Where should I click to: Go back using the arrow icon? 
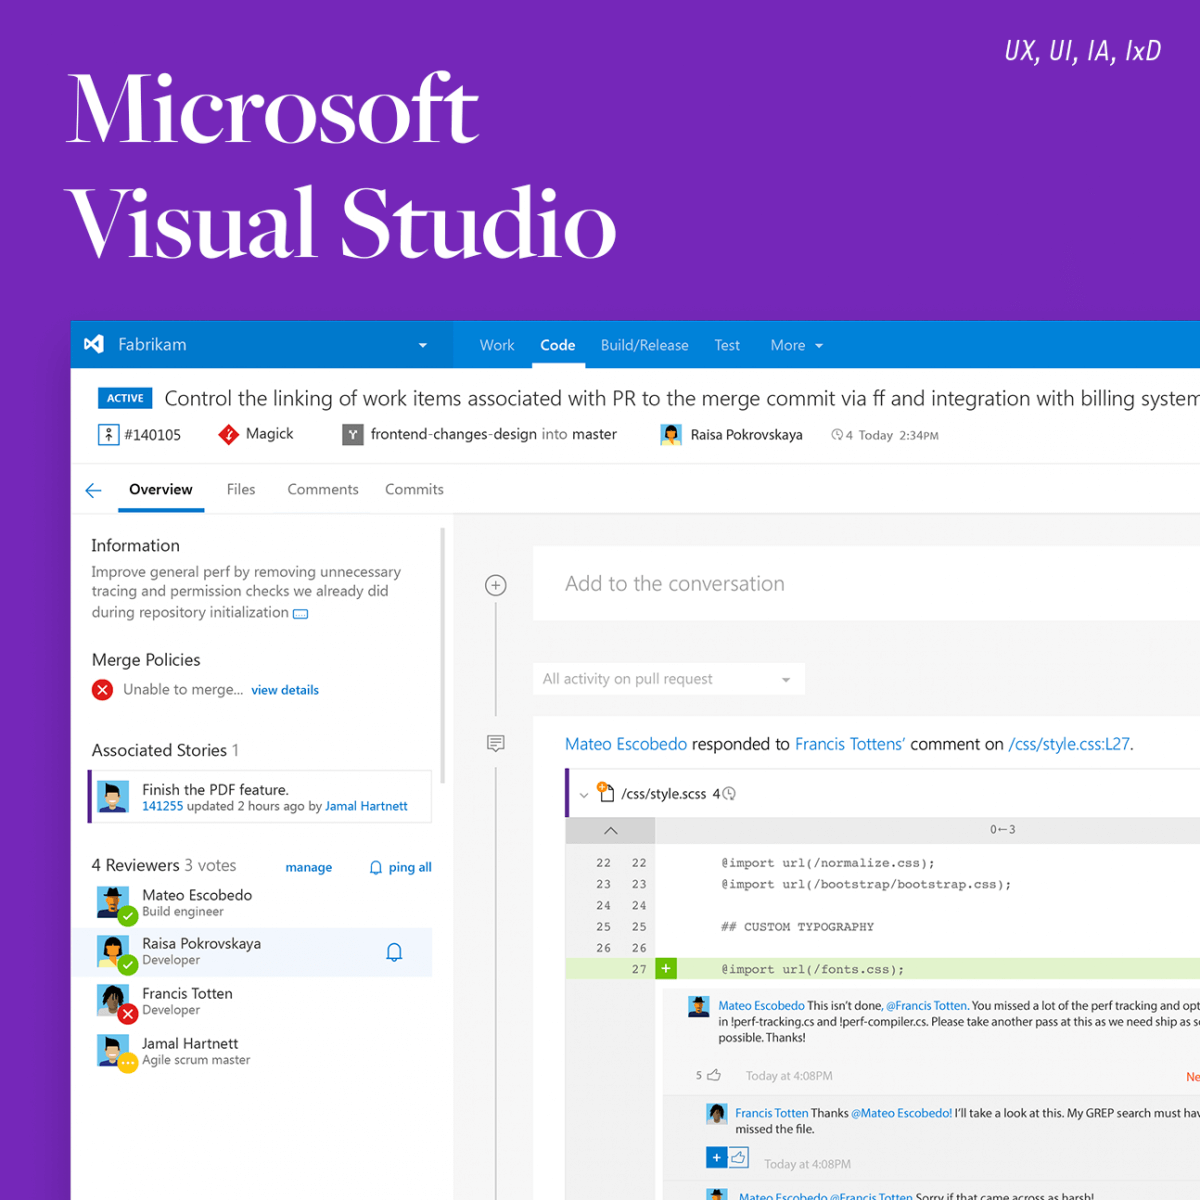point(94,490)
